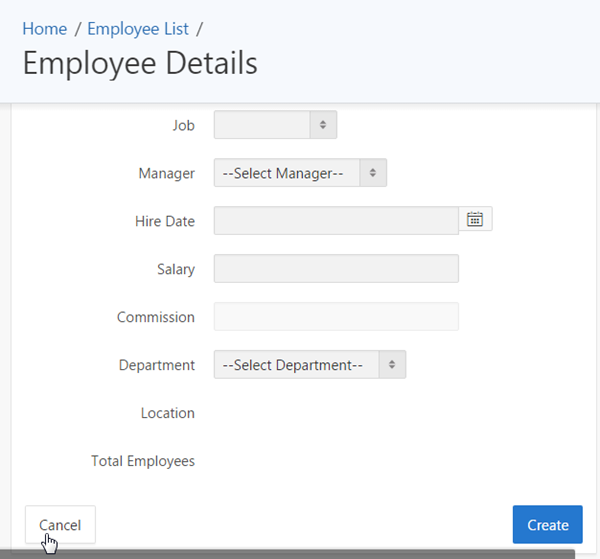Click the Salary label text
This screenshot has height=559, width=600.
pos(174,269)
